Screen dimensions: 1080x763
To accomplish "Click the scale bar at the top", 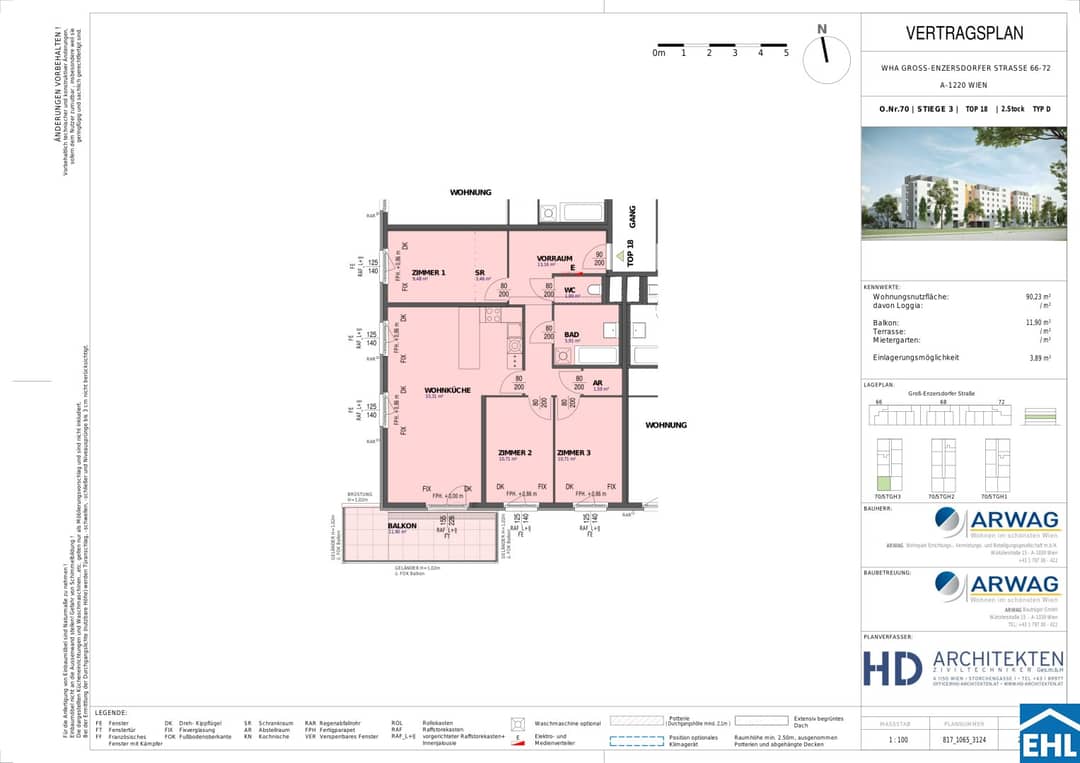I will click(x=722, y=48).
